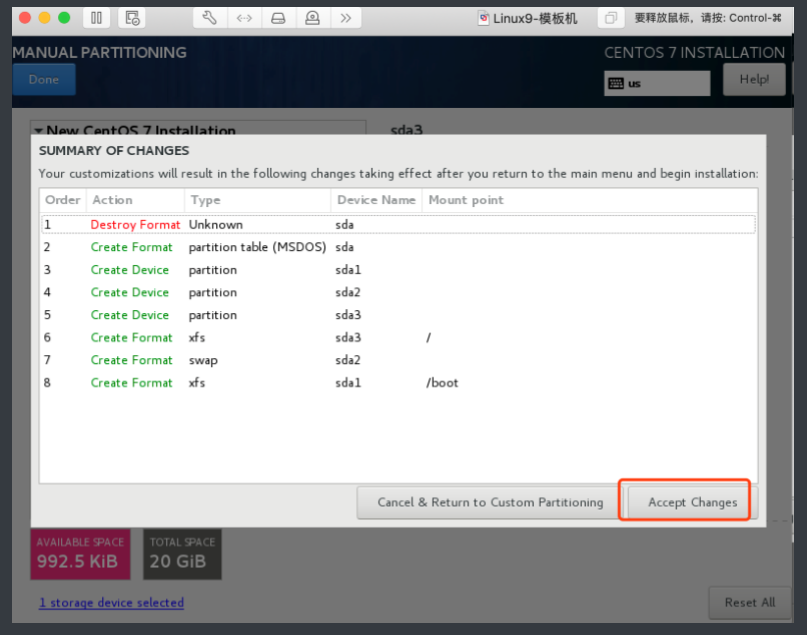Click the macOS green fullscreen button
The image size is (807, 635).
coord(64,18)
